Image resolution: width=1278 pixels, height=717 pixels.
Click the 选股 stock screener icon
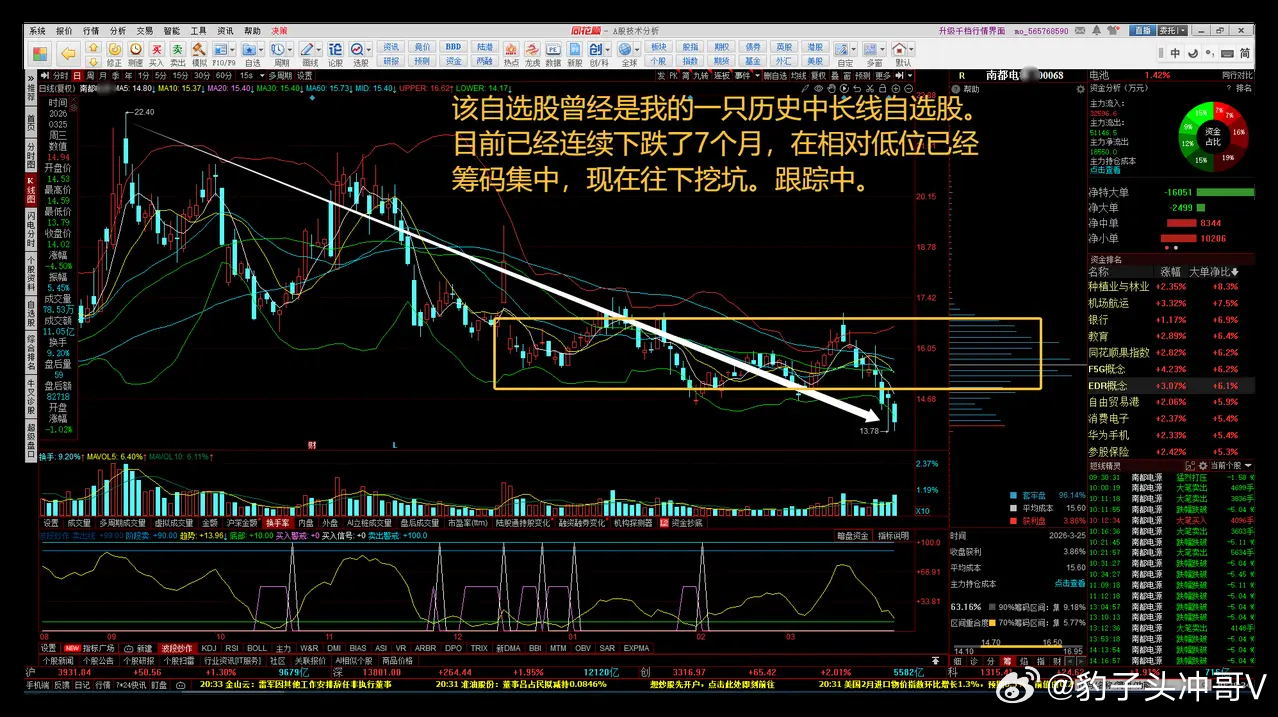click(358, 55)
